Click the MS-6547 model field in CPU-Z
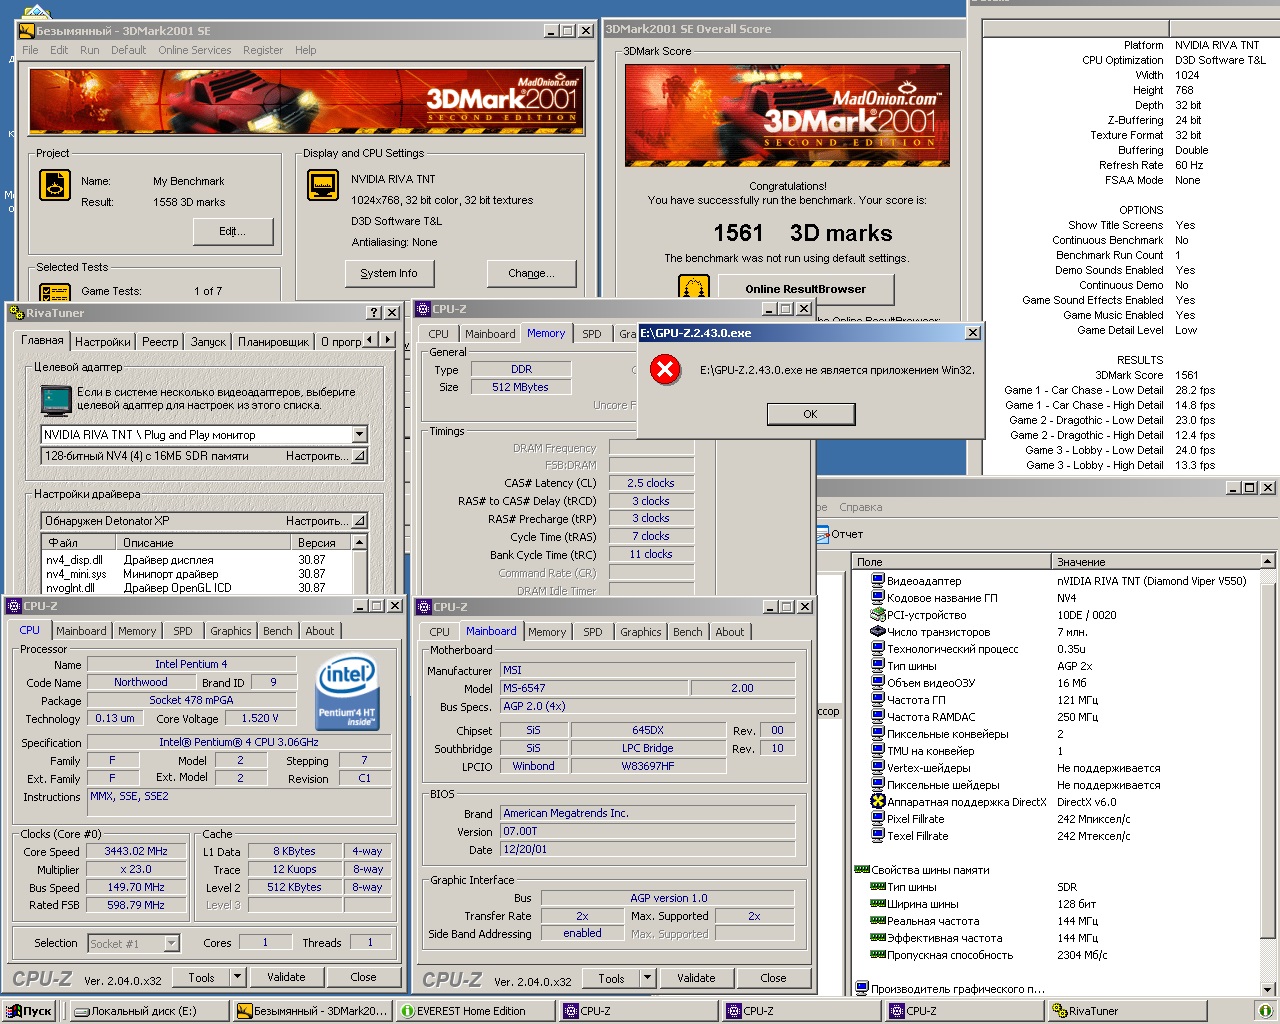This screenshot has height=1024, width=1280. coord(592,688)
